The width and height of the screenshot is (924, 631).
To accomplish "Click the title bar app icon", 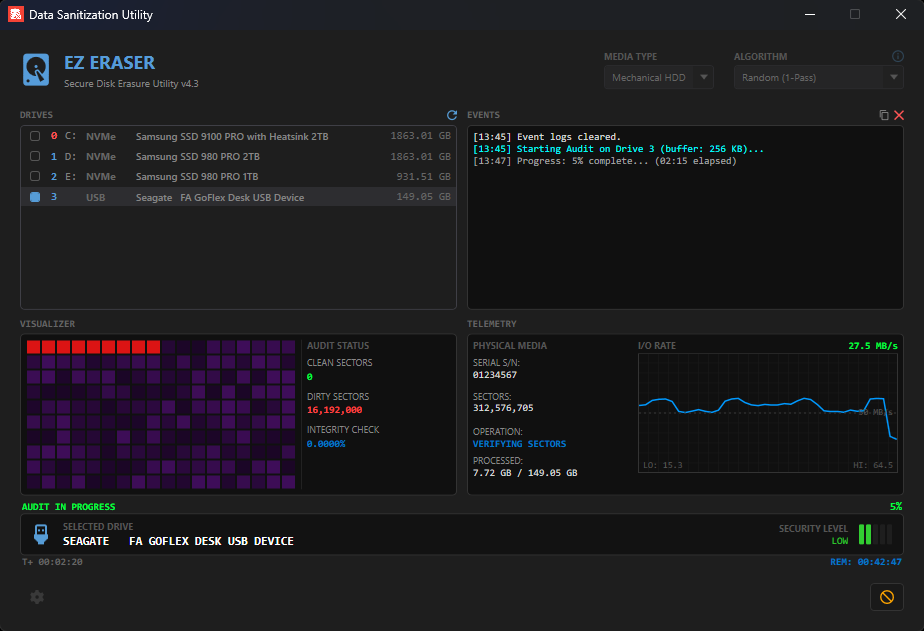I will (x=16, y=14).
